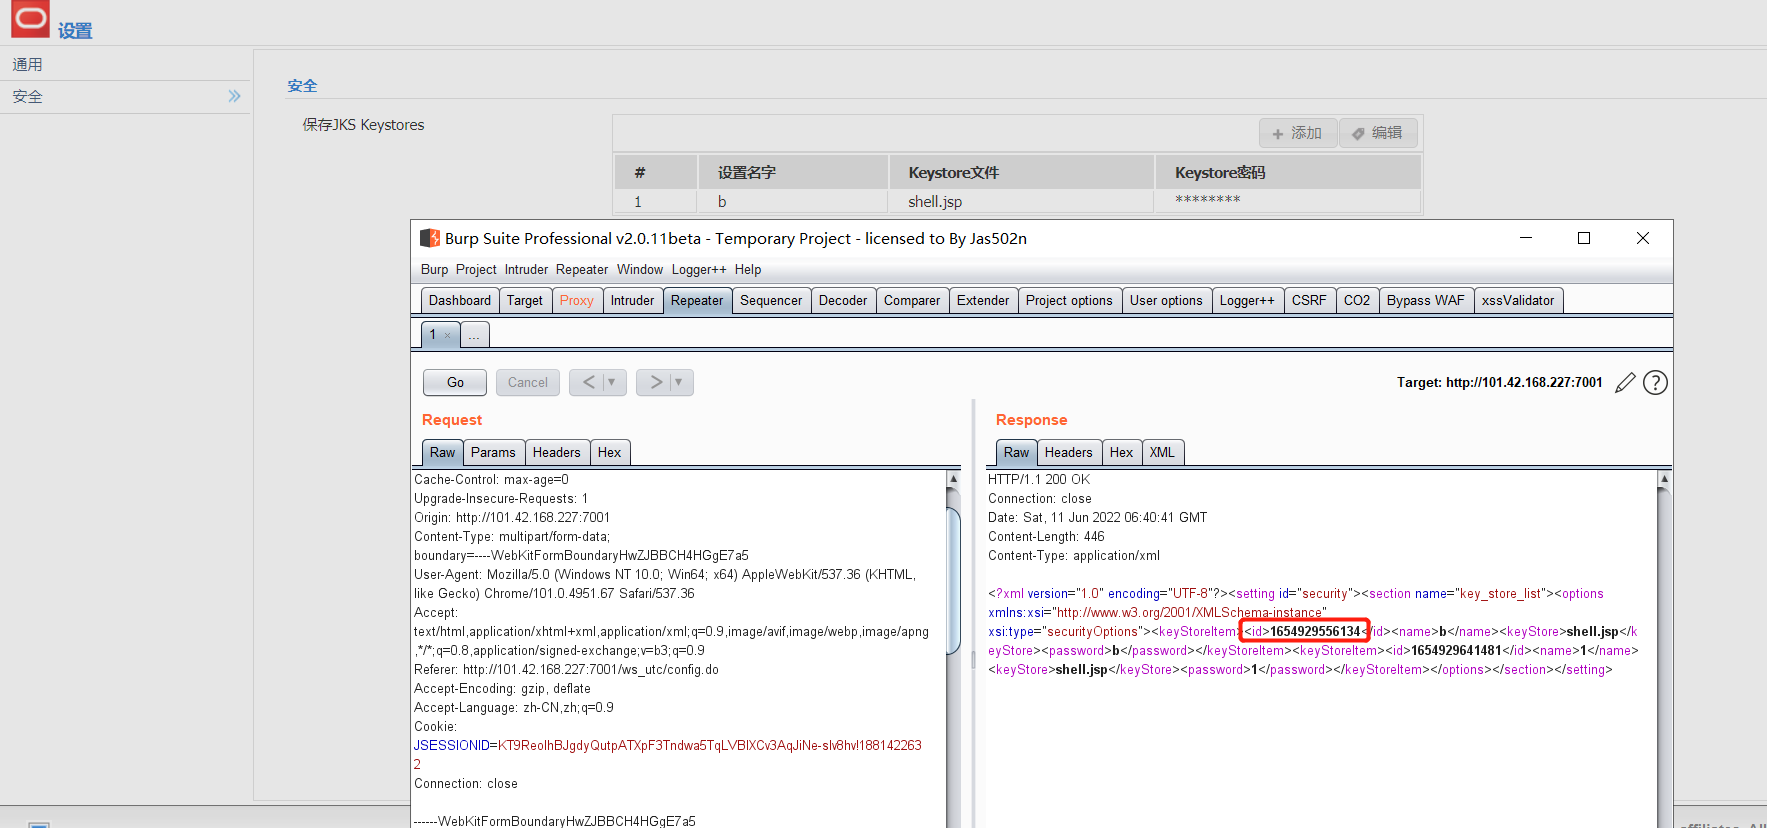The width and height of the screenshot is (1767, 828).
Task: Open the Intruder menu in the menu bar
Action: point(526,270)
